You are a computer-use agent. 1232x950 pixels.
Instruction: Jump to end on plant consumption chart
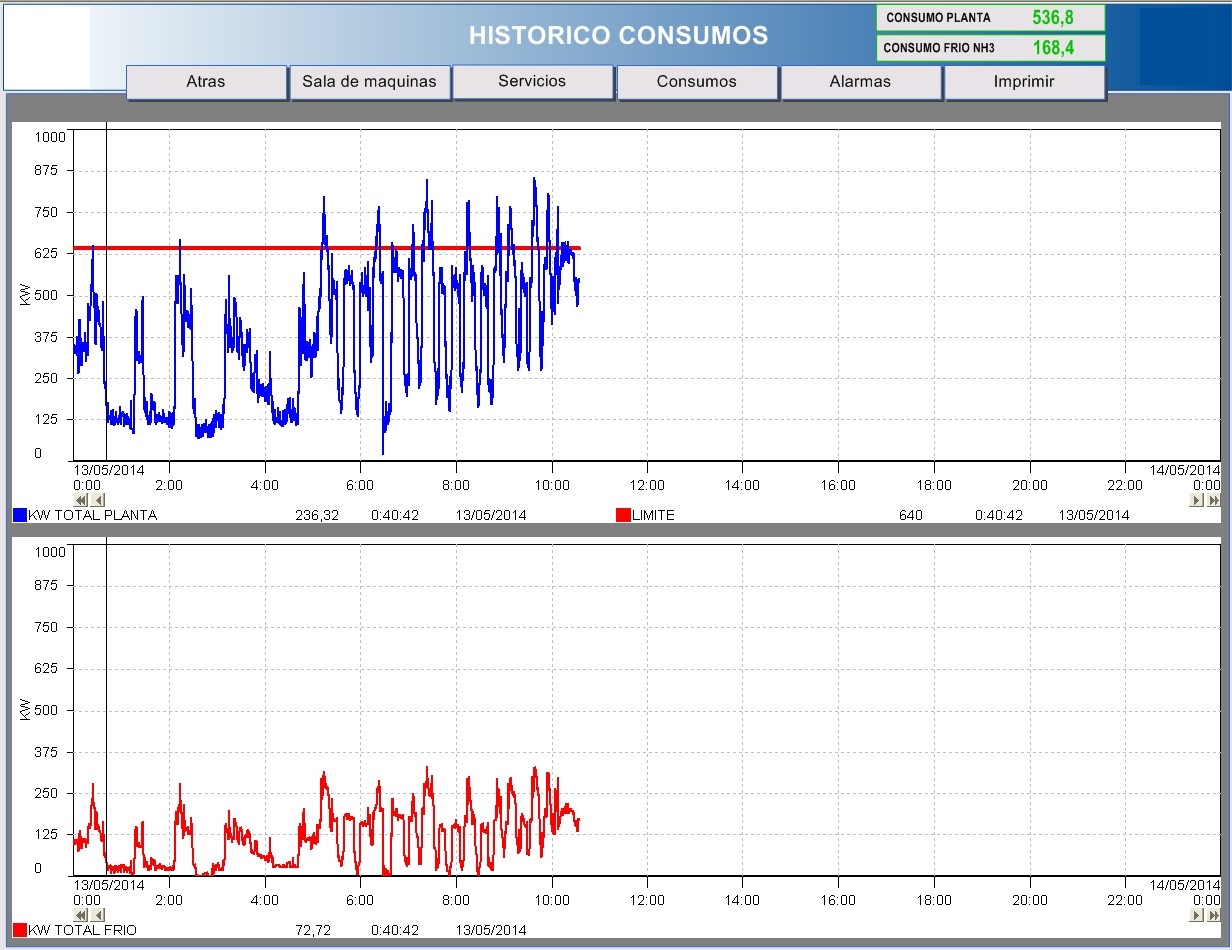[x=1213, y=500]
